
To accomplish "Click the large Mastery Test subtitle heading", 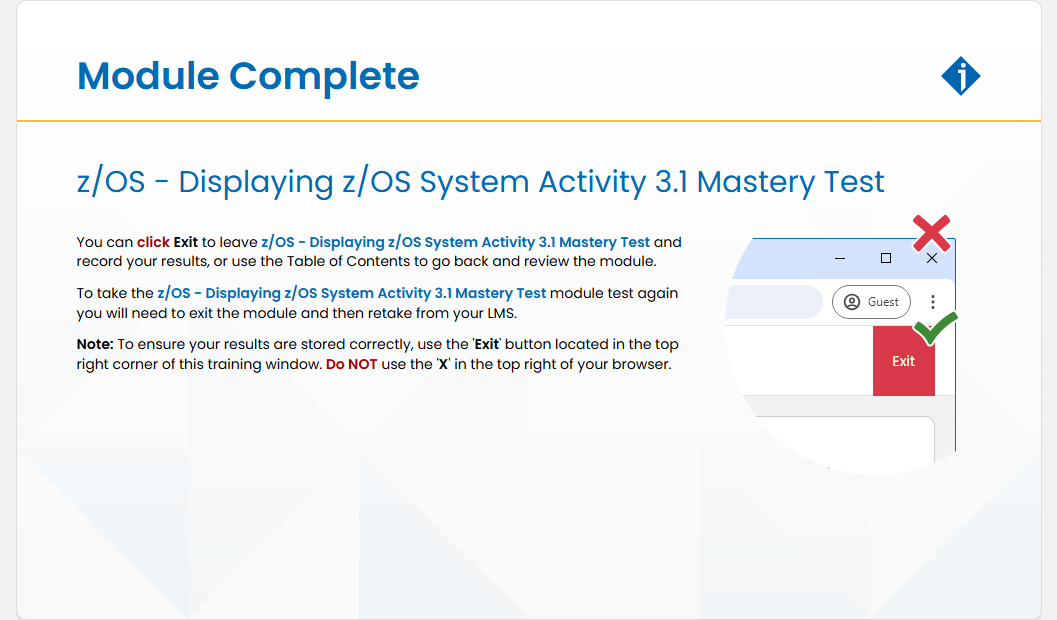I will point(480,182).
